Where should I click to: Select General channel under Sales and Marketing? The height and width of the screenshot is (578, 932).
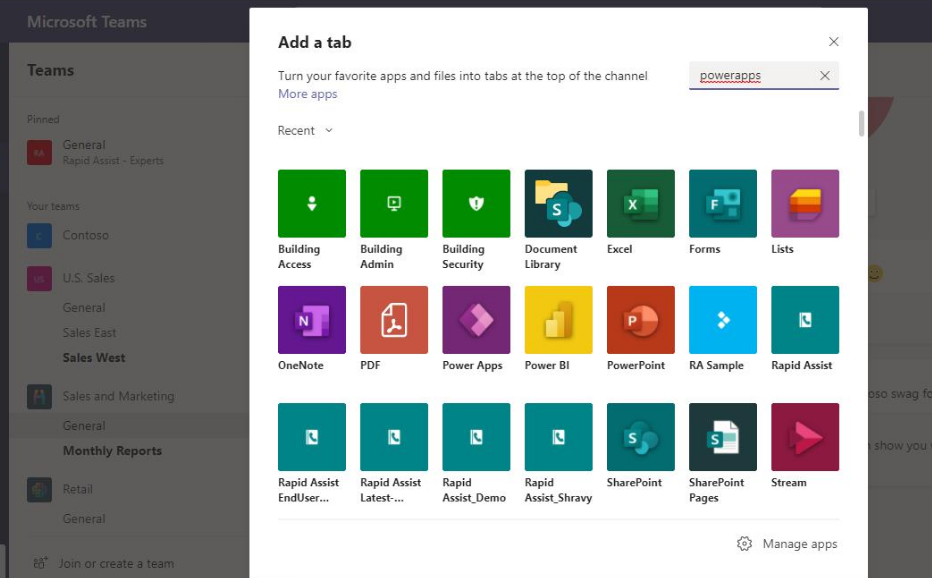pos(84,426)
